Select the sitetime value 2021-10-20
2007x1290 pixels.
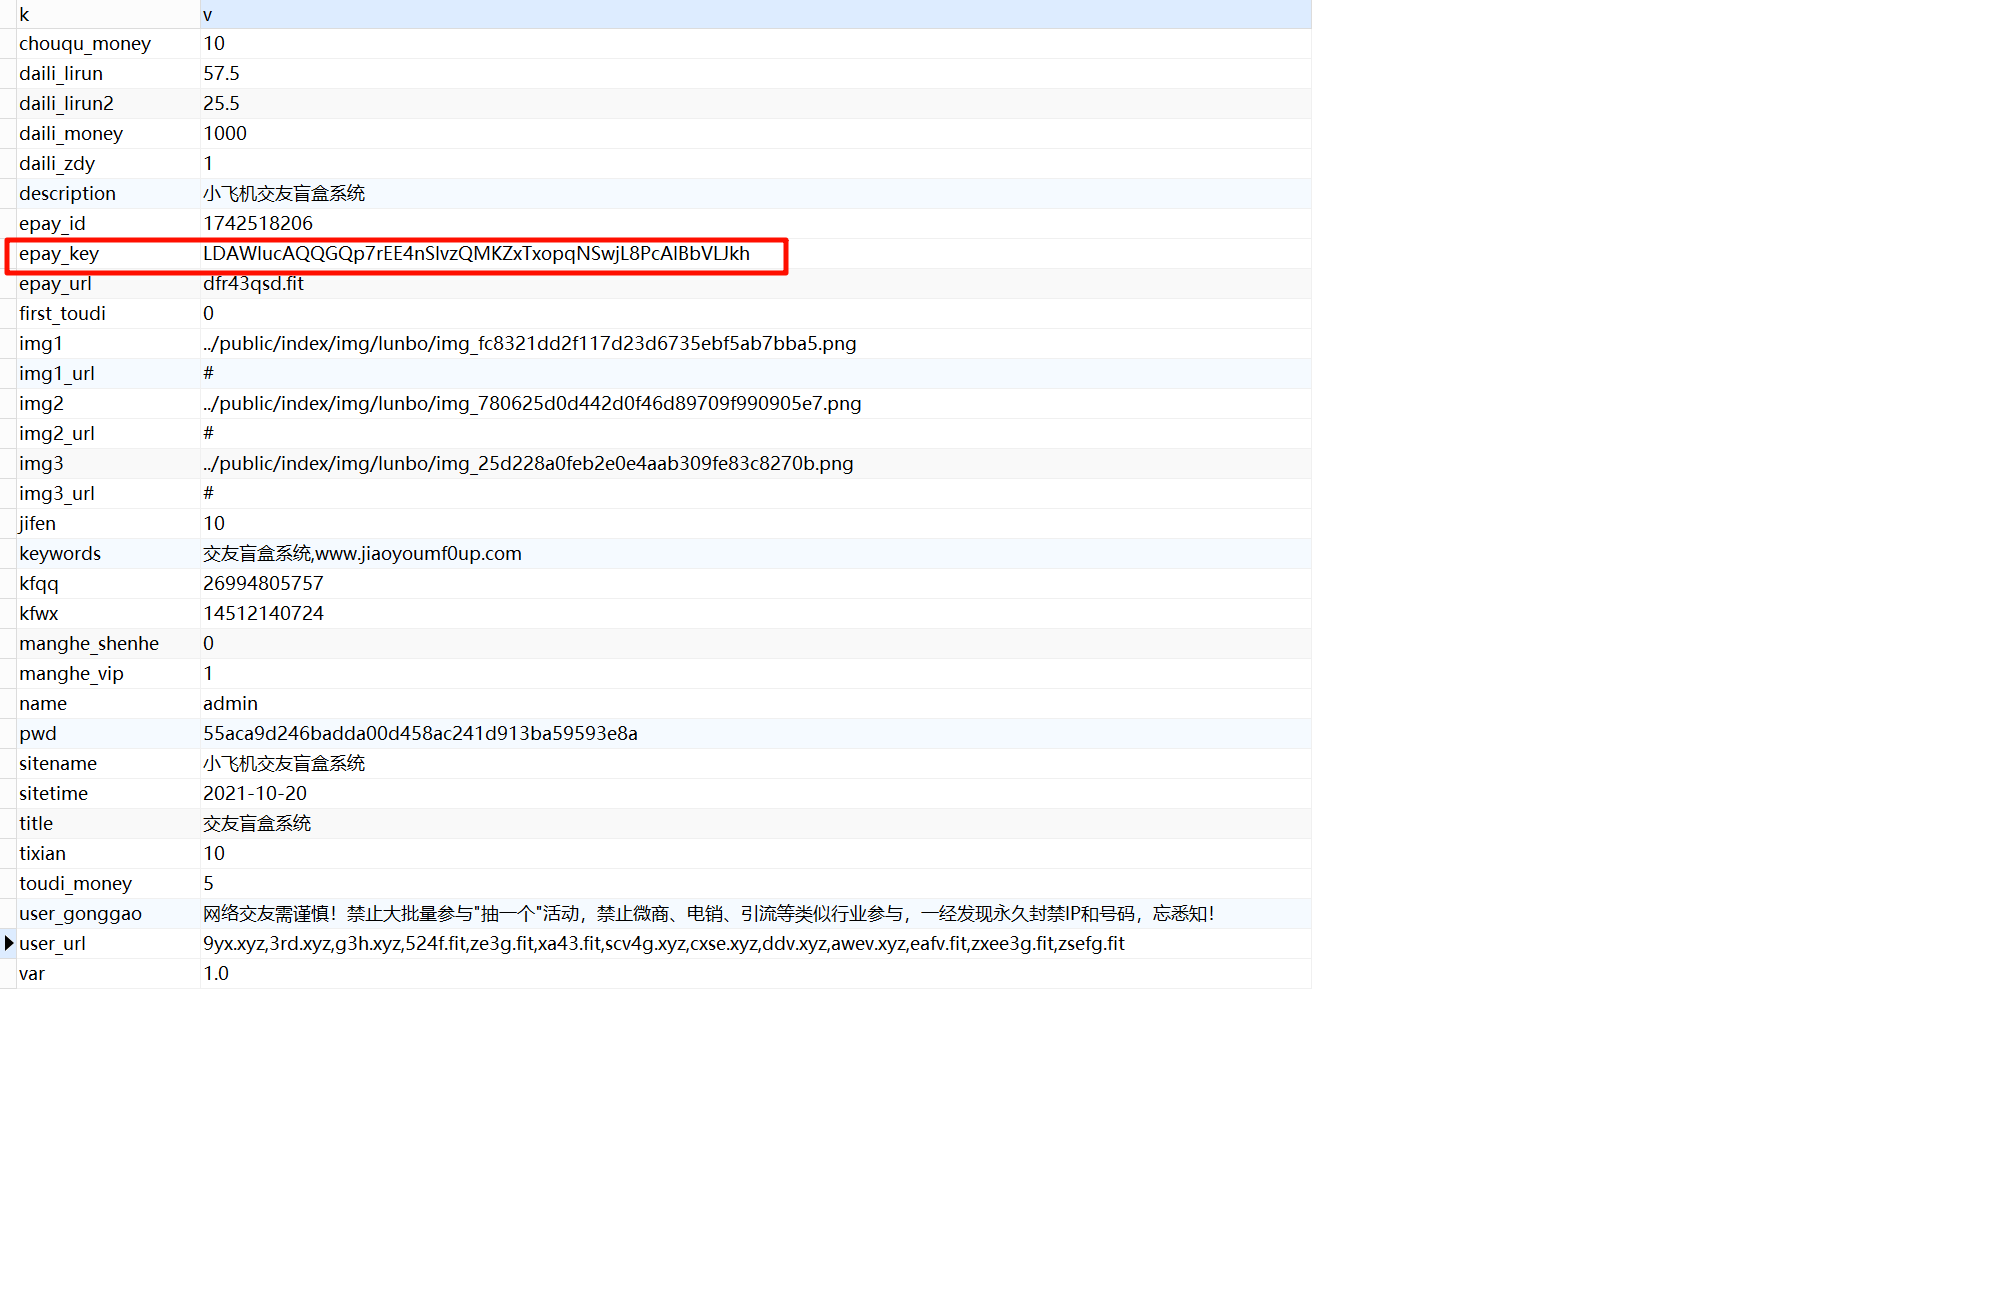tap(255, 794)
